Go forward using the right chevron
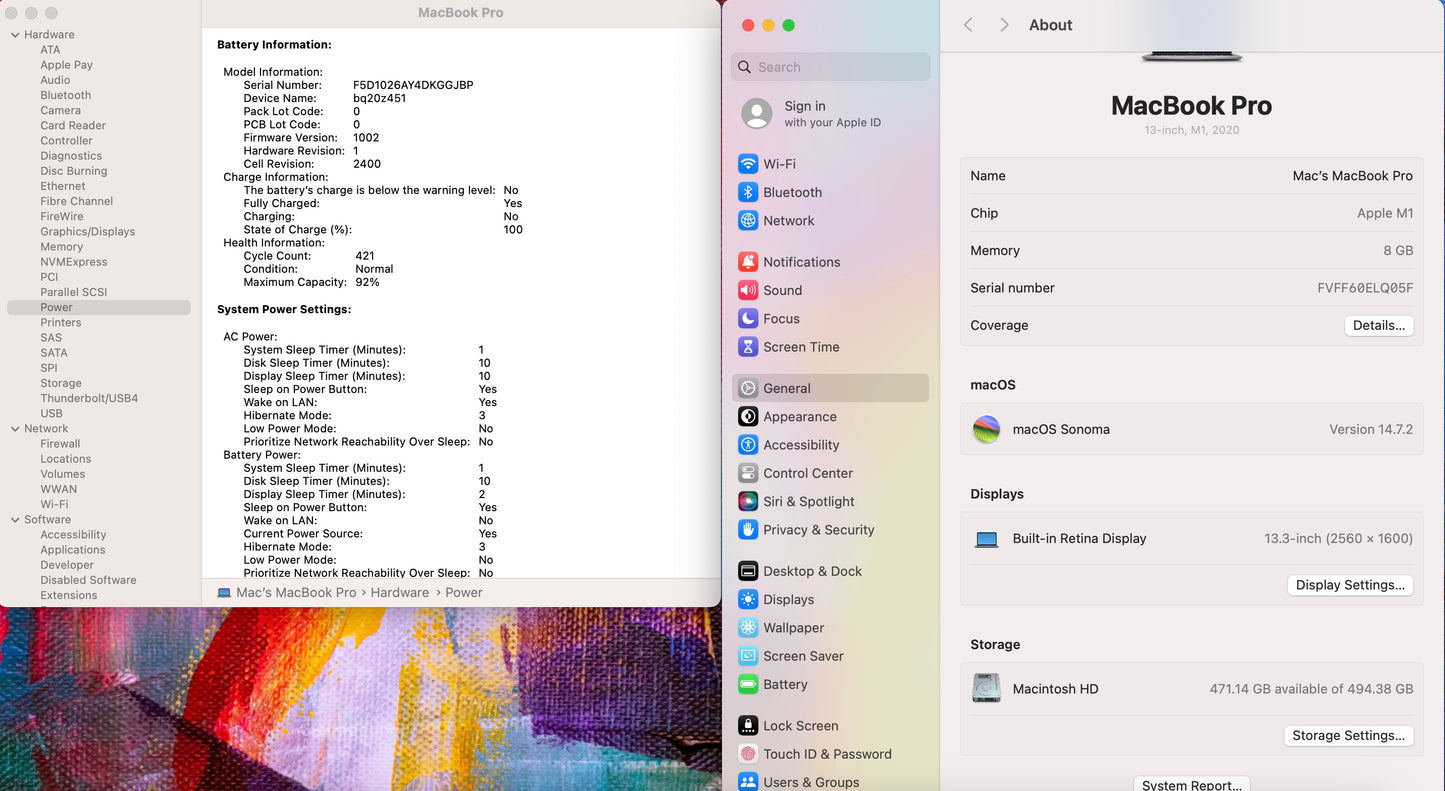 [1004, 25]
